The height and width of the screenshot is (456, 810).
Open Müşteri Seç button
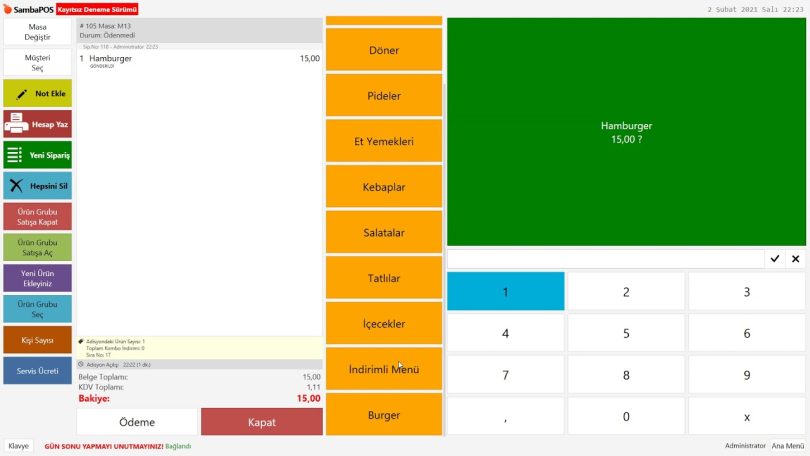click(37, 62)
